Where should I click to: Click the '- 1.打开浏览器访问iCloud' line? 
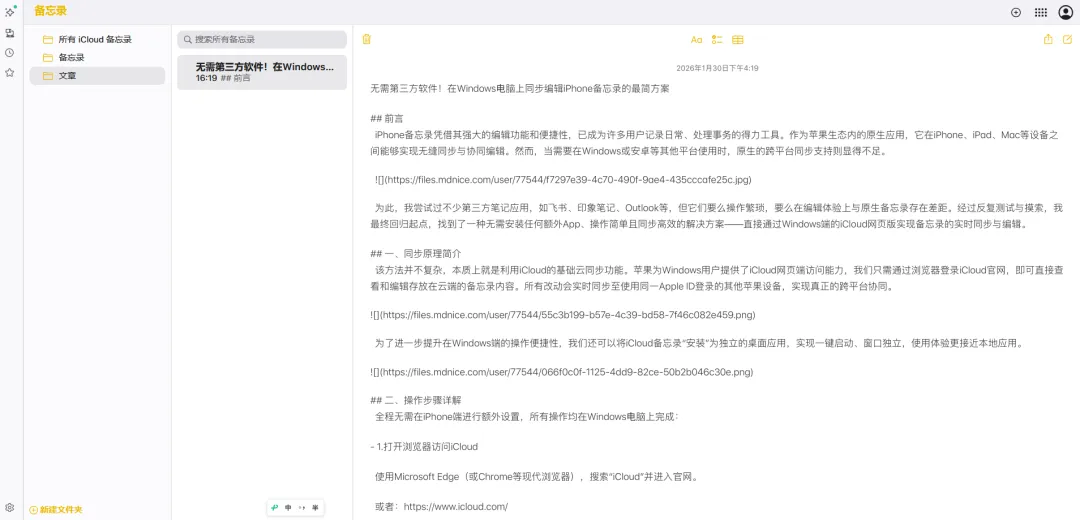pyautogui.click(x=424, y=446)
